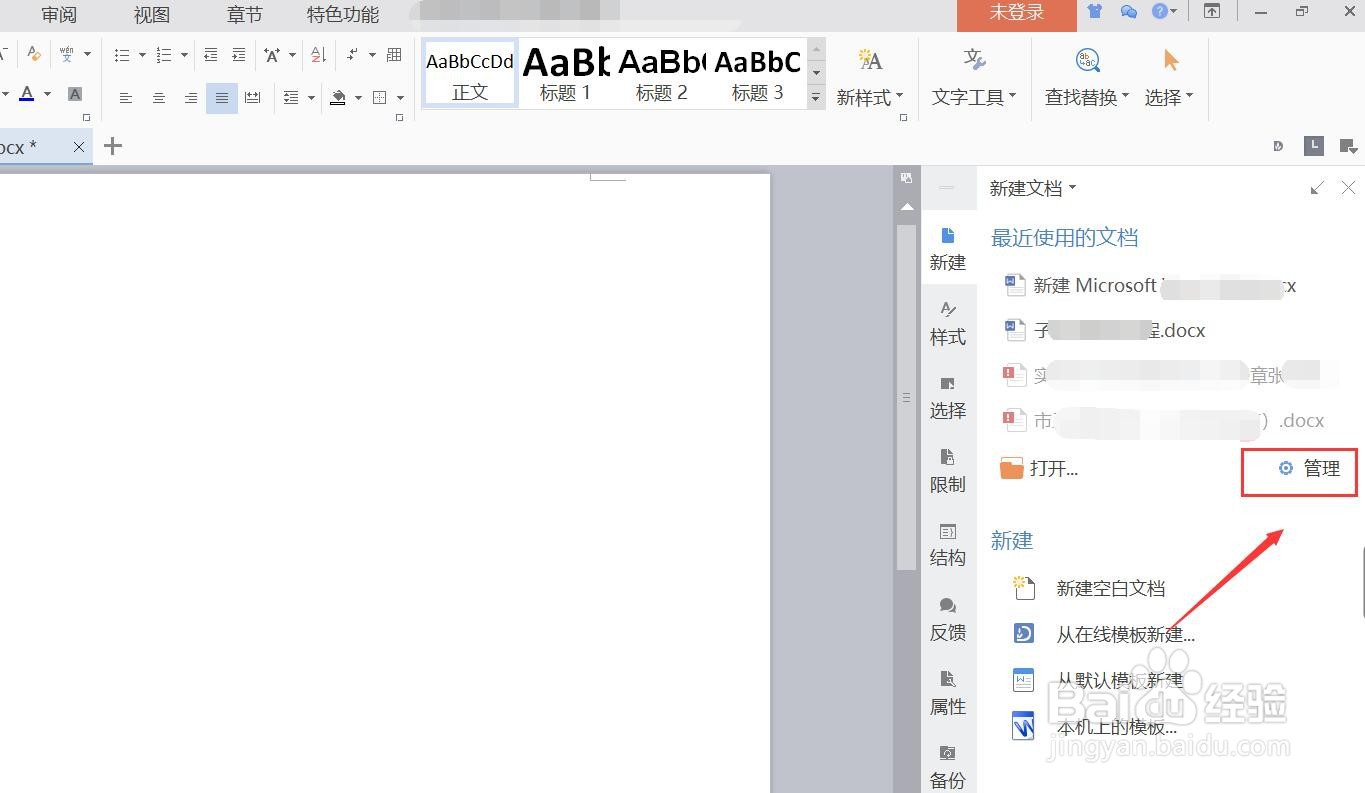Click the 未登录 login button
The width and height of the screenshot is (1365, 793).
click(x=1016, y=13)
